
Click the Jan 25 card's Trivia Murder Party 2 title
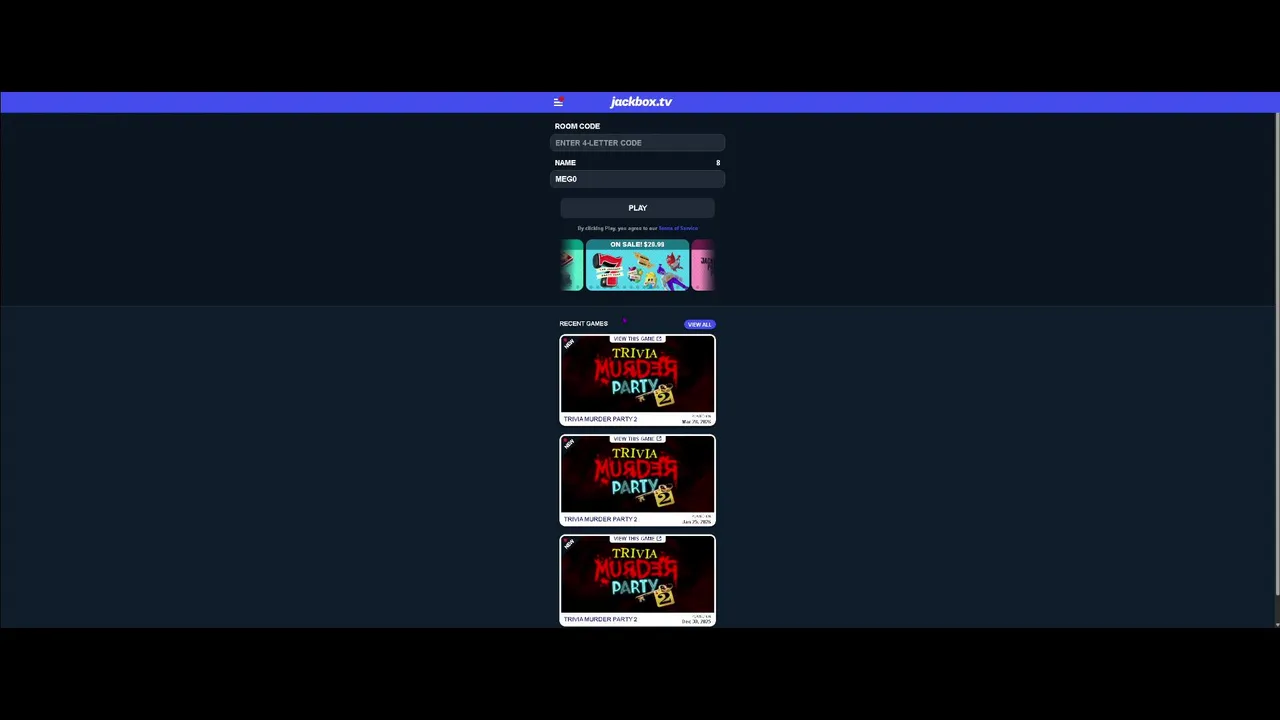600,519
